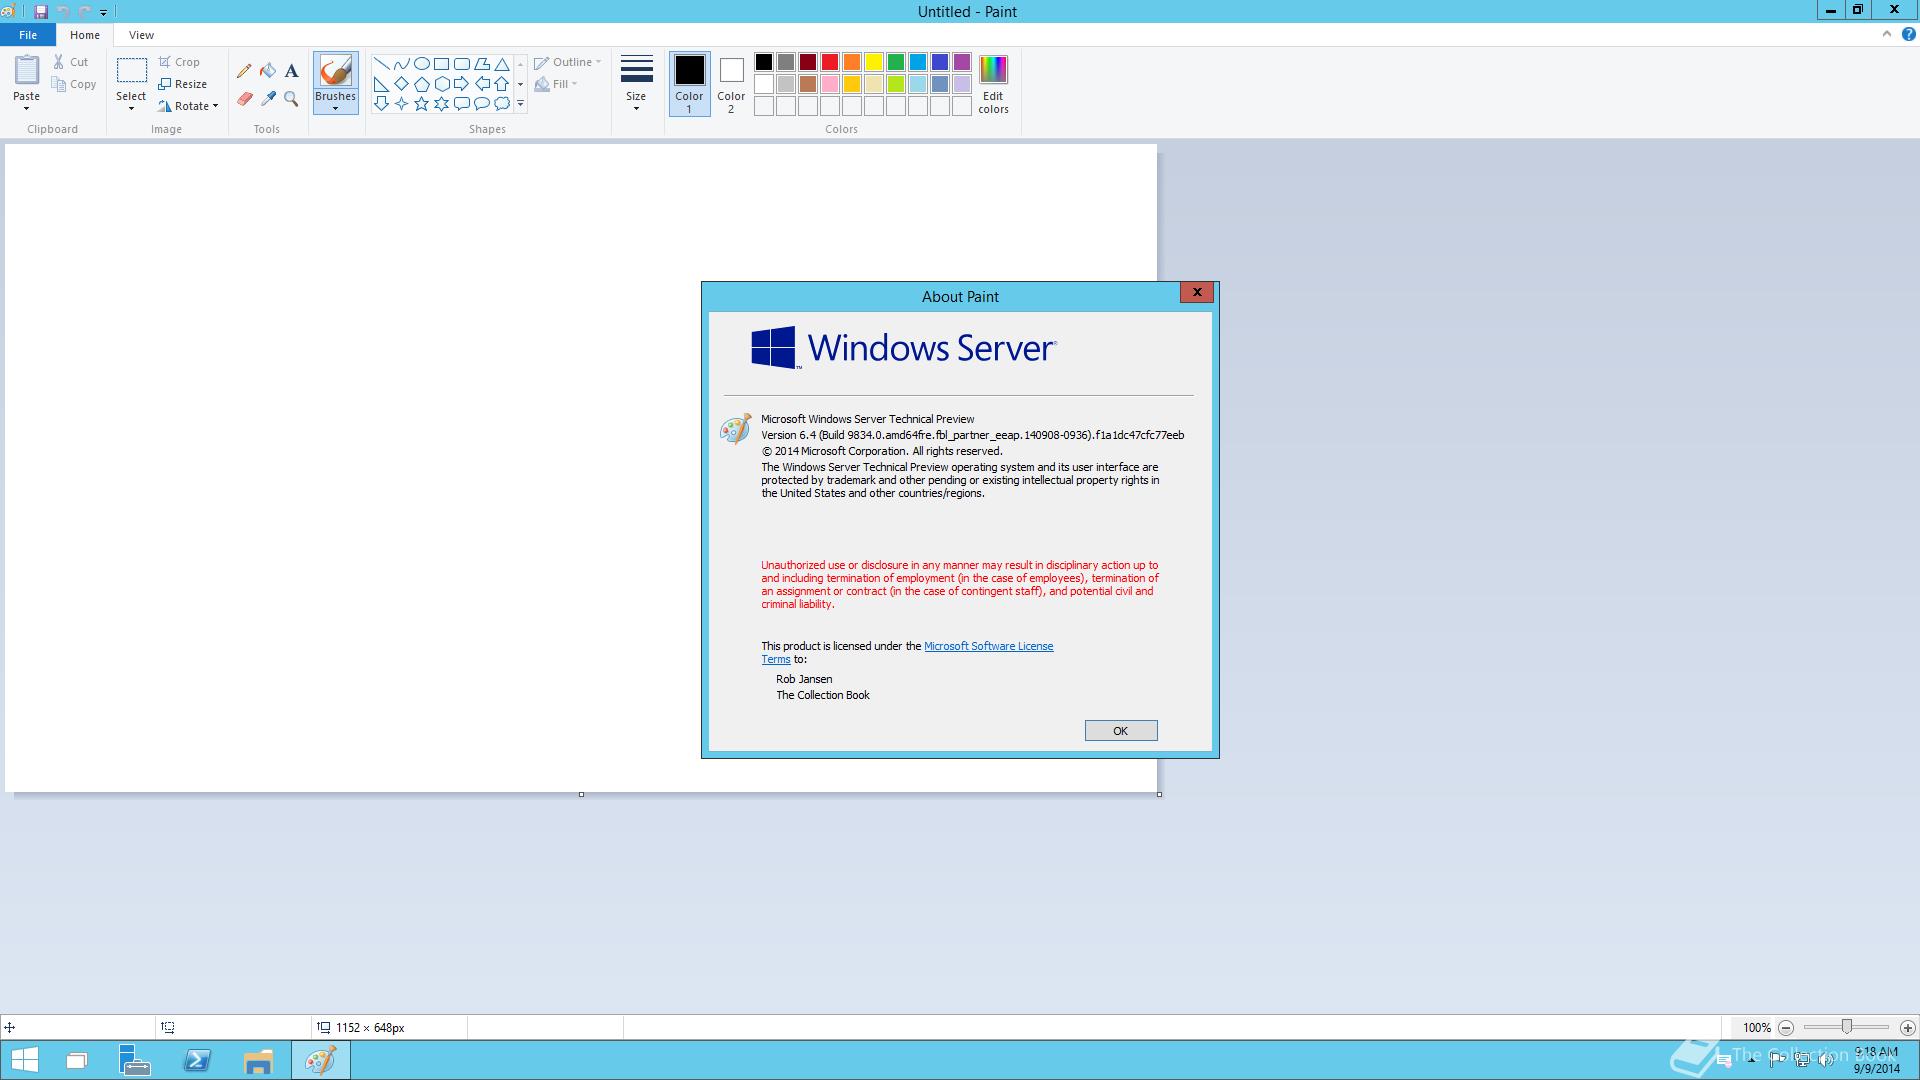Choose the Cloud callout shape
Image resolution: width=1920 pixels, height=1080 pixels.
click(x=501, y=103)
